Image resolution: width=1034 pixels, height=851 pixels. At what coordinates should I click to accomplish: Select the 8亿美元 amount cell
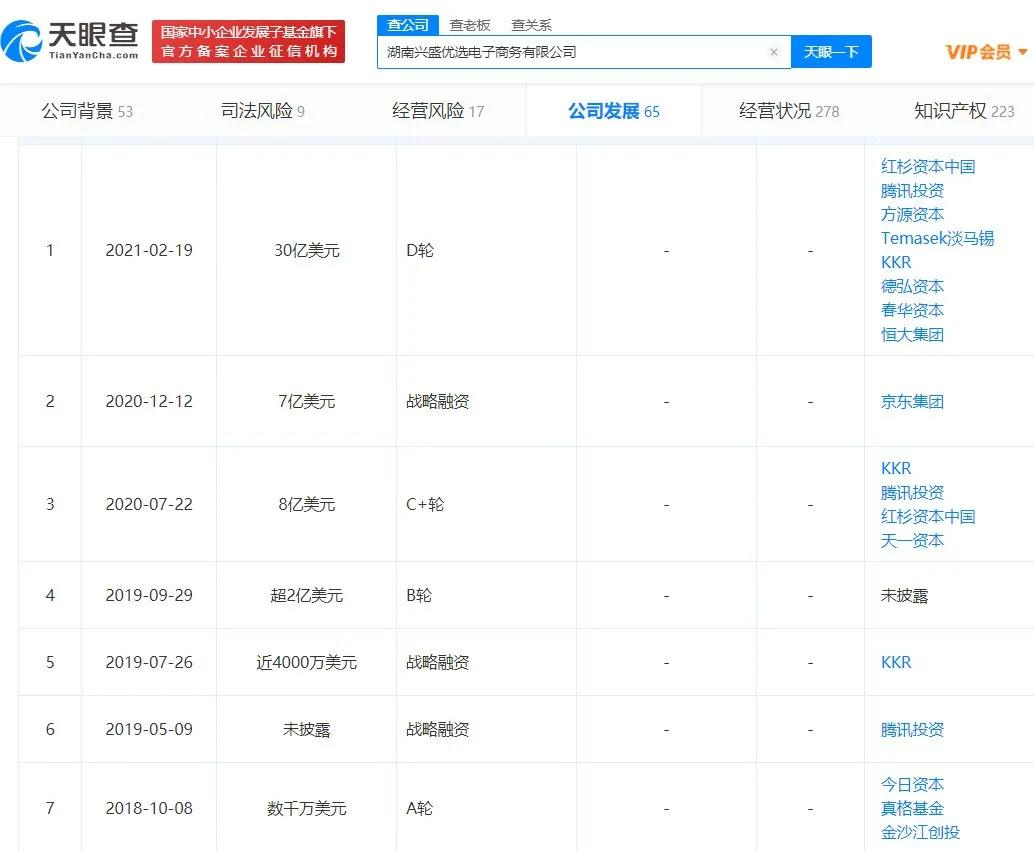coord(307,505)
